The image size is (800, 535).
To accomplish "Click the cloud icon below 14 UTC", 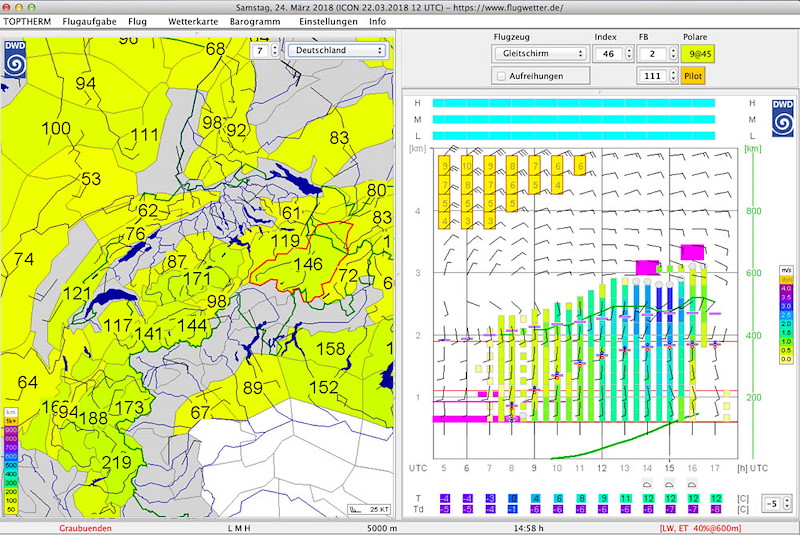I will pos(647,483).
